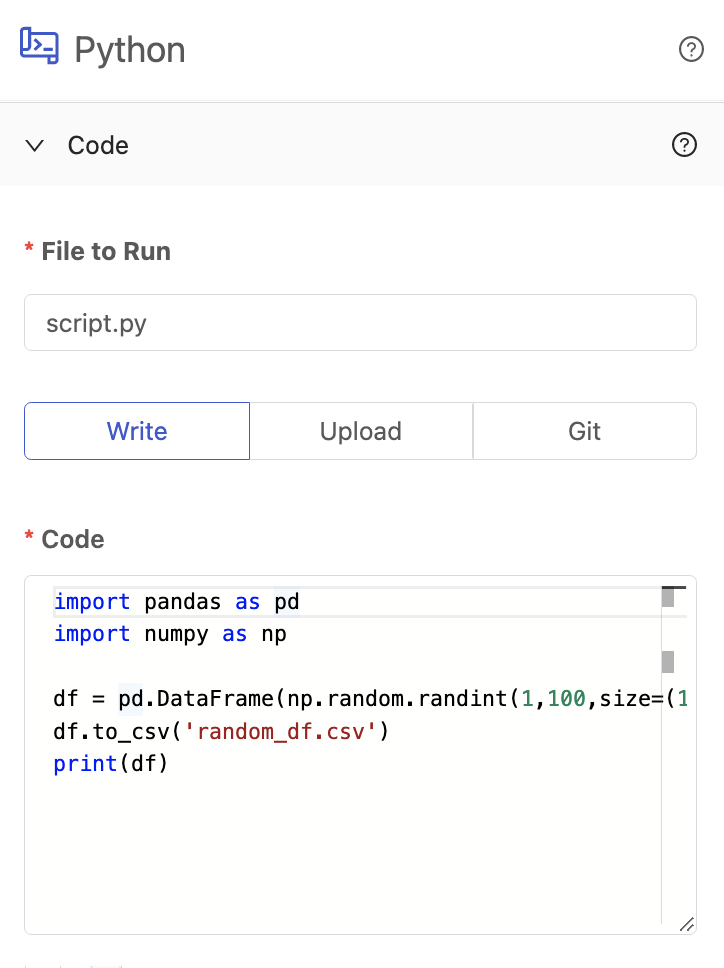Screen dimensions: 724x968
Task: Open help for the Python node
Action: pos(691,49)
